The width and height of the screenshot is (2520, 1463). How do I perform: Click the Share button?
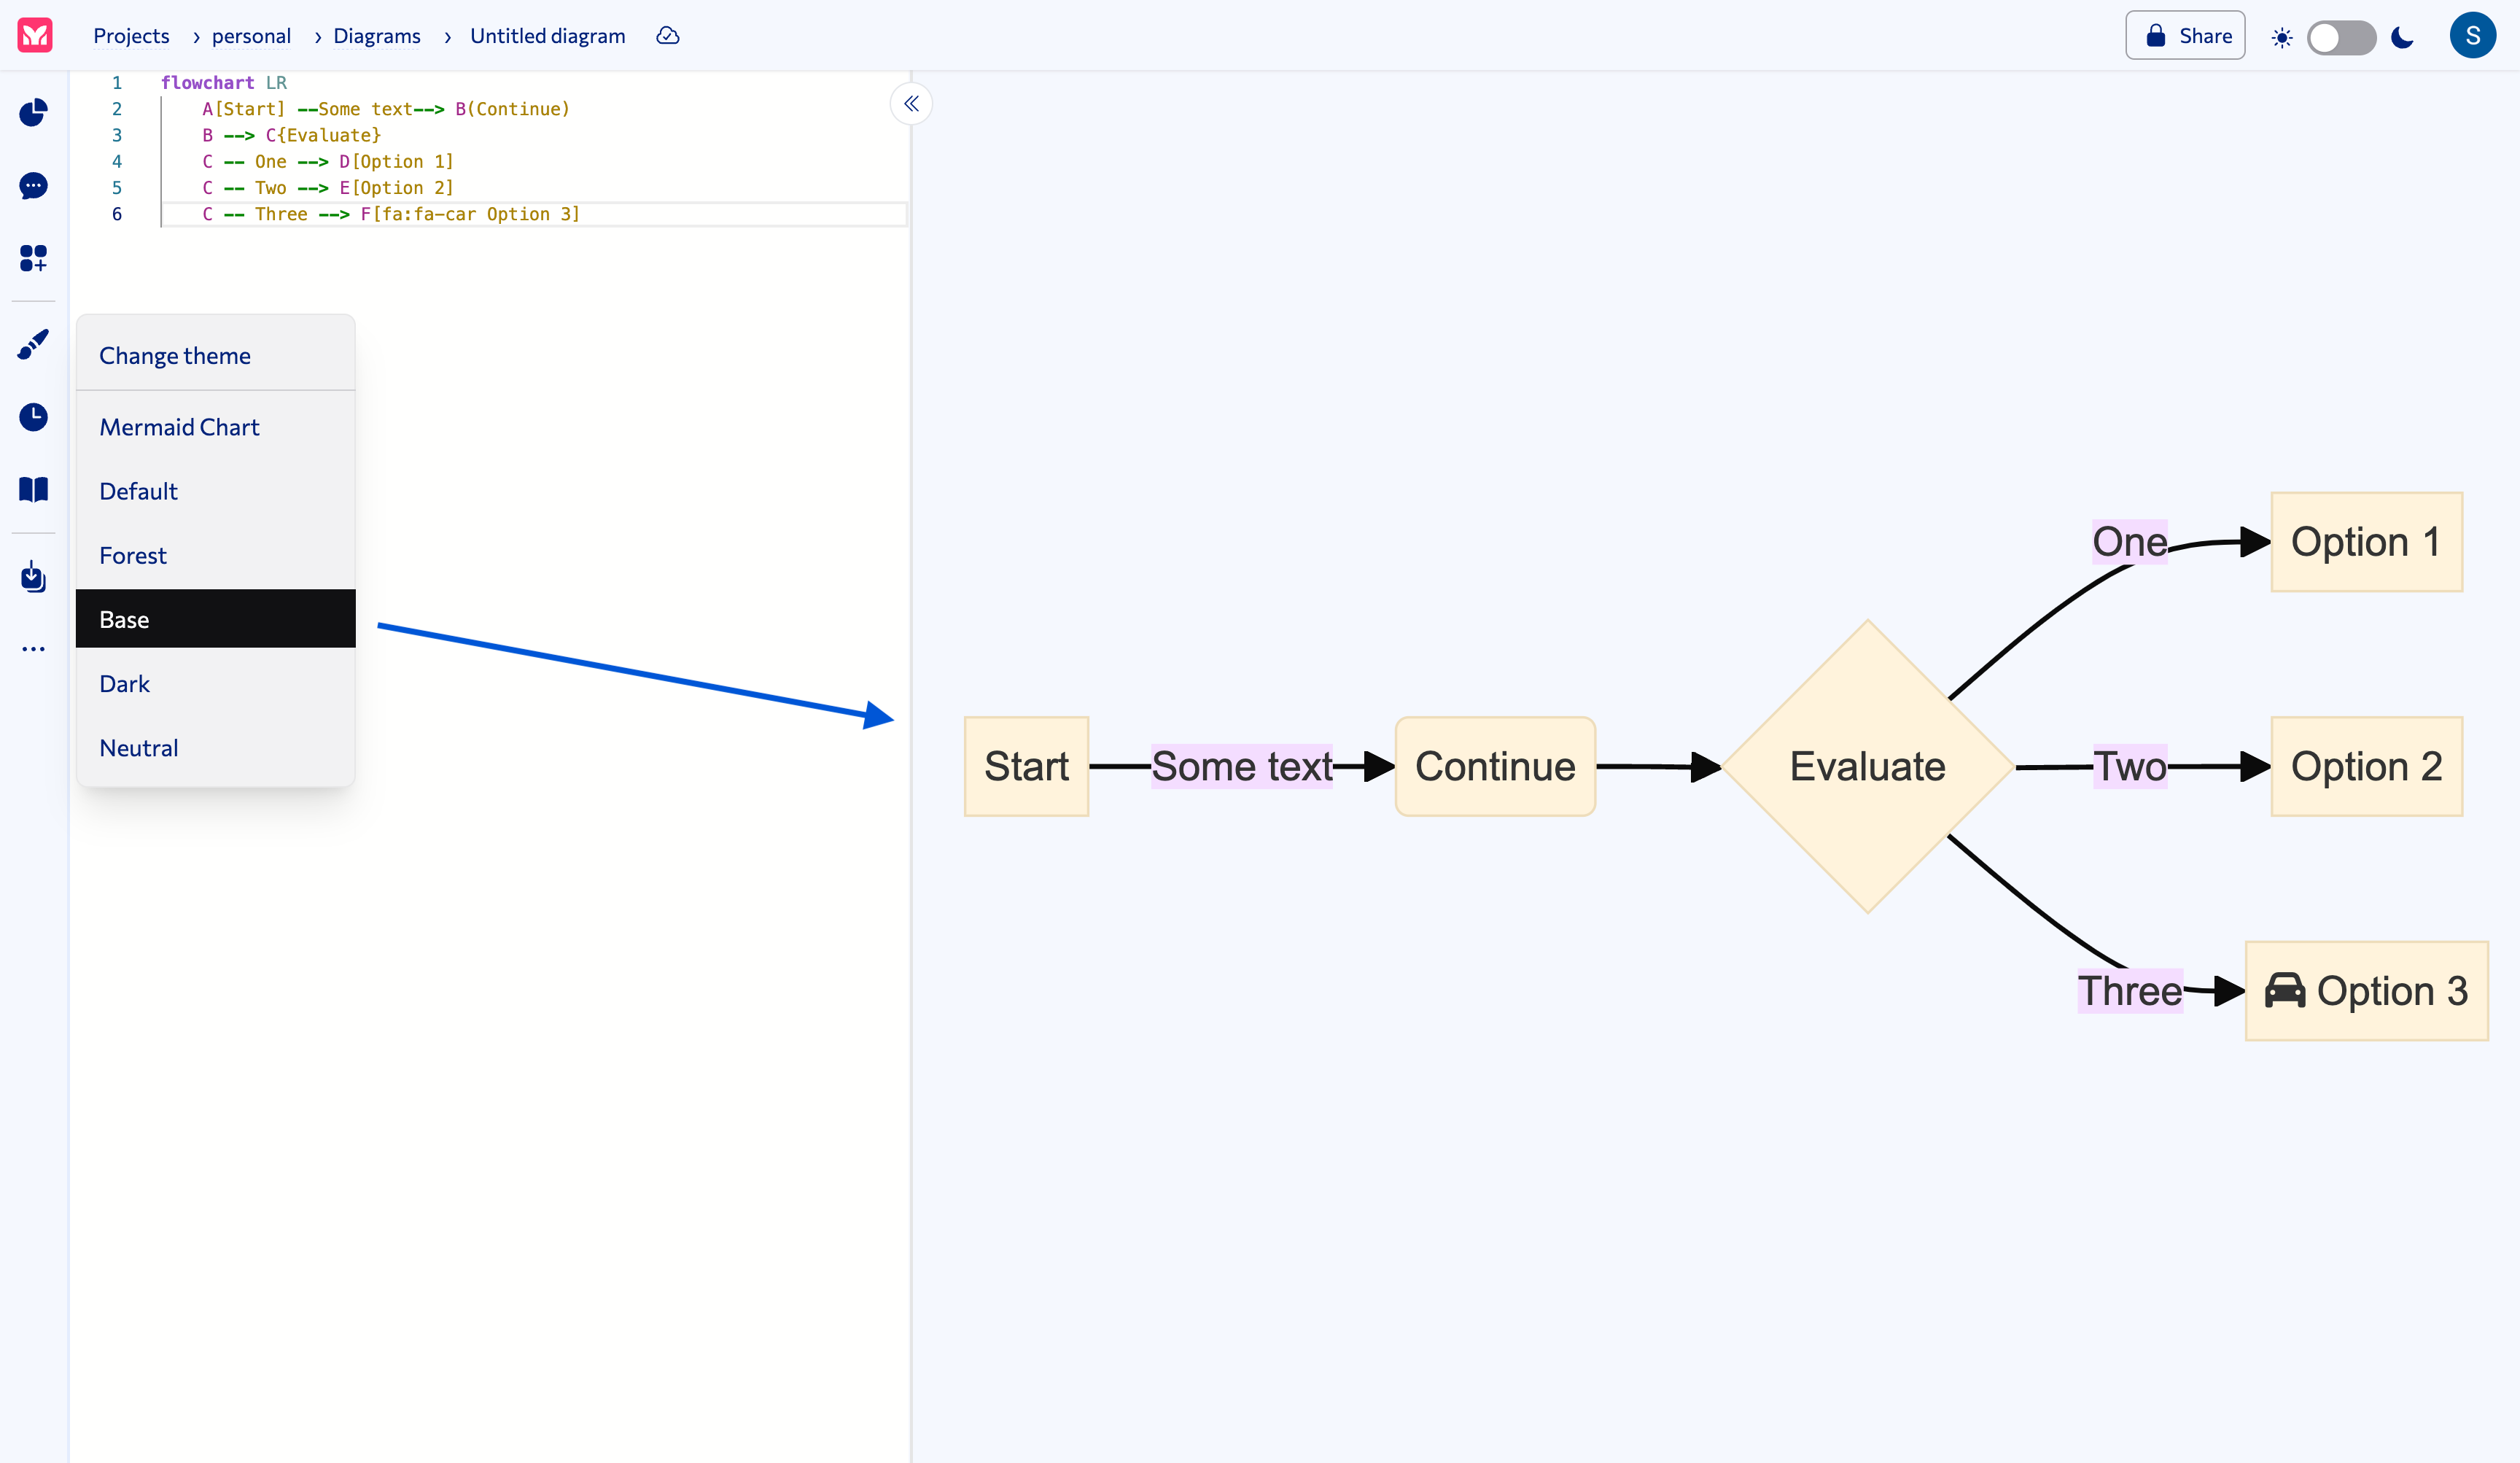click(x=2185, y=35)
